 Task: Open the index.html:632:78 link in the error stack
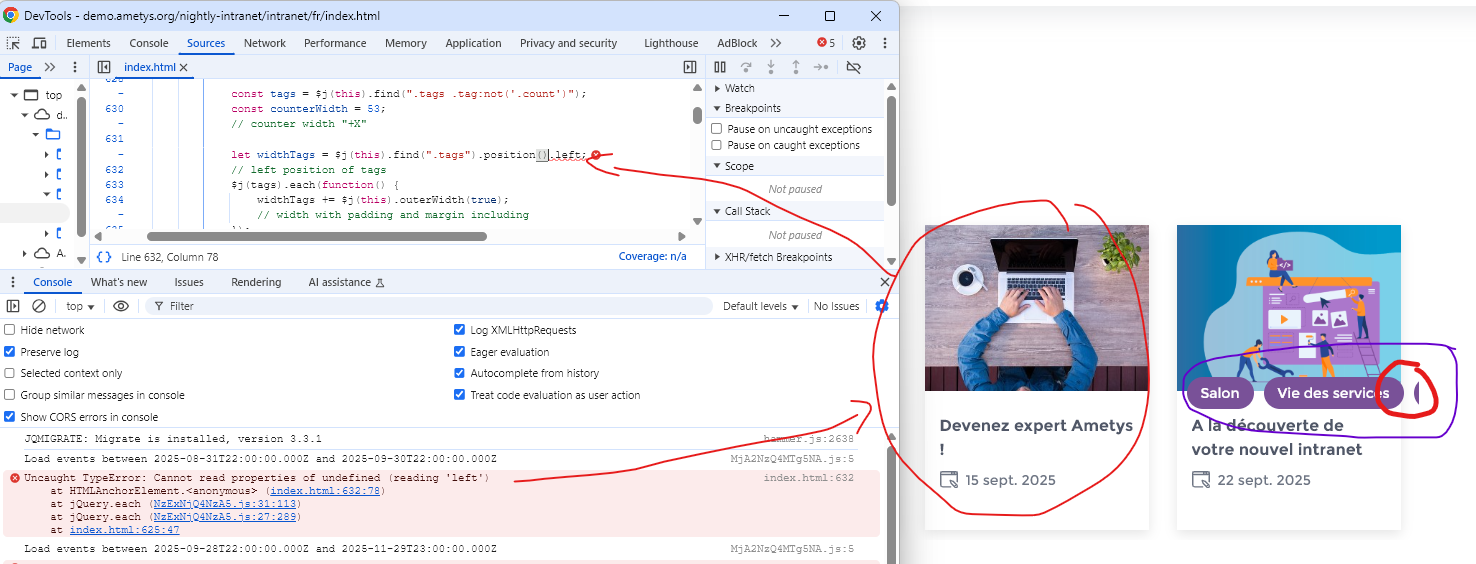pos(325,491)
